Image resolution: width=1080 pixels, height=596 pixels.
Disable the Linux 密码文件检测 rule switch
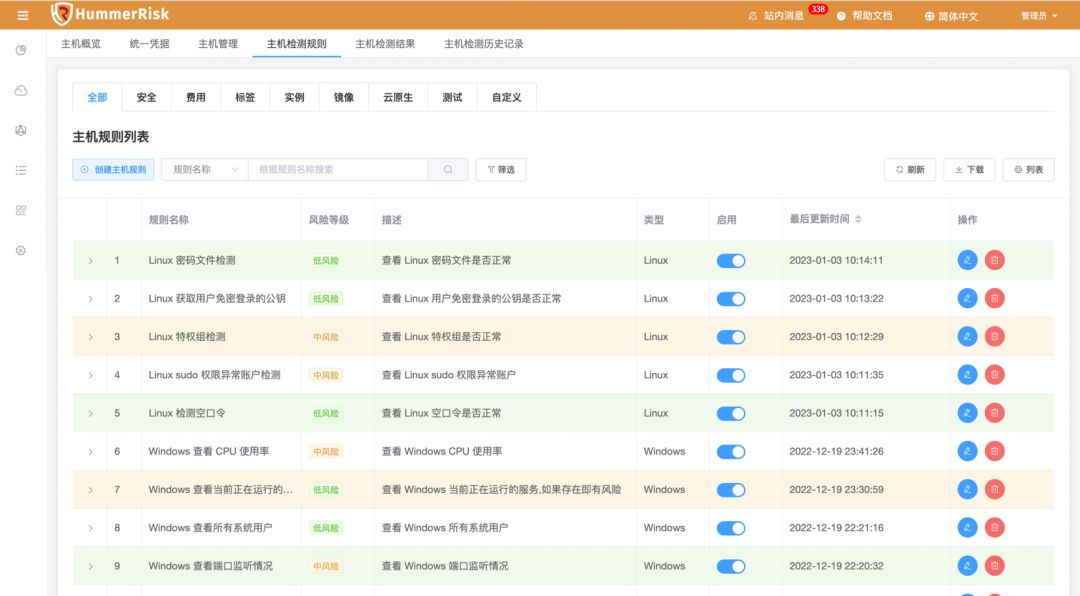(731, 260)
